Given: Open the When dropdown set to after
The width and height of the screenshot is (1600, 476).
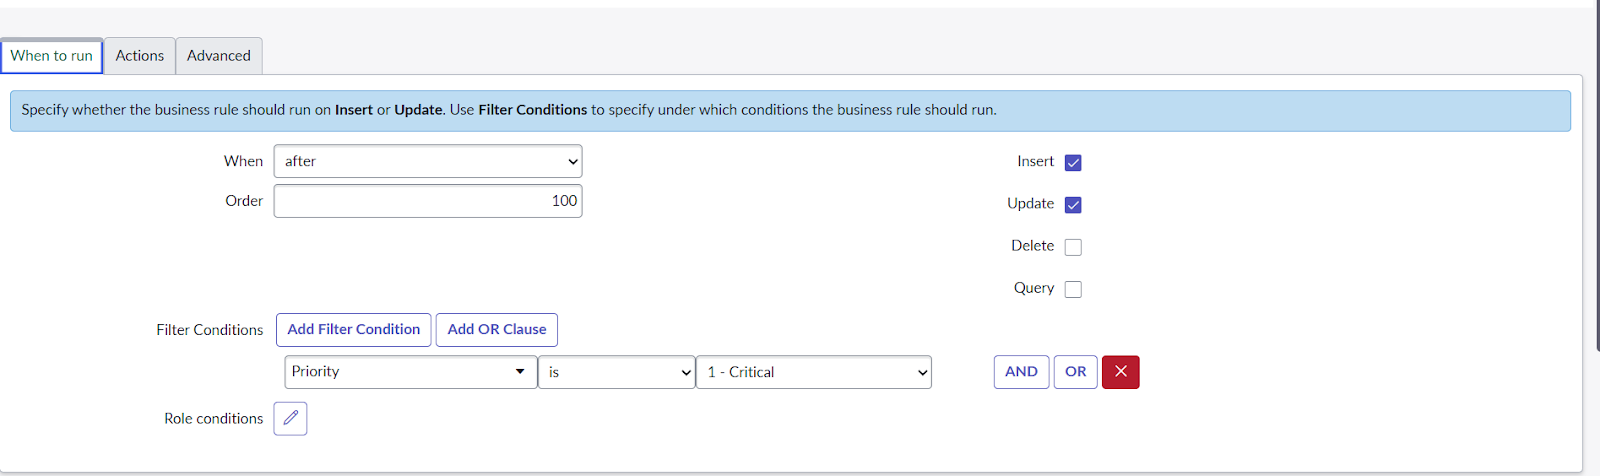Looking at the screenshot, I should click(x=428, y=161).
